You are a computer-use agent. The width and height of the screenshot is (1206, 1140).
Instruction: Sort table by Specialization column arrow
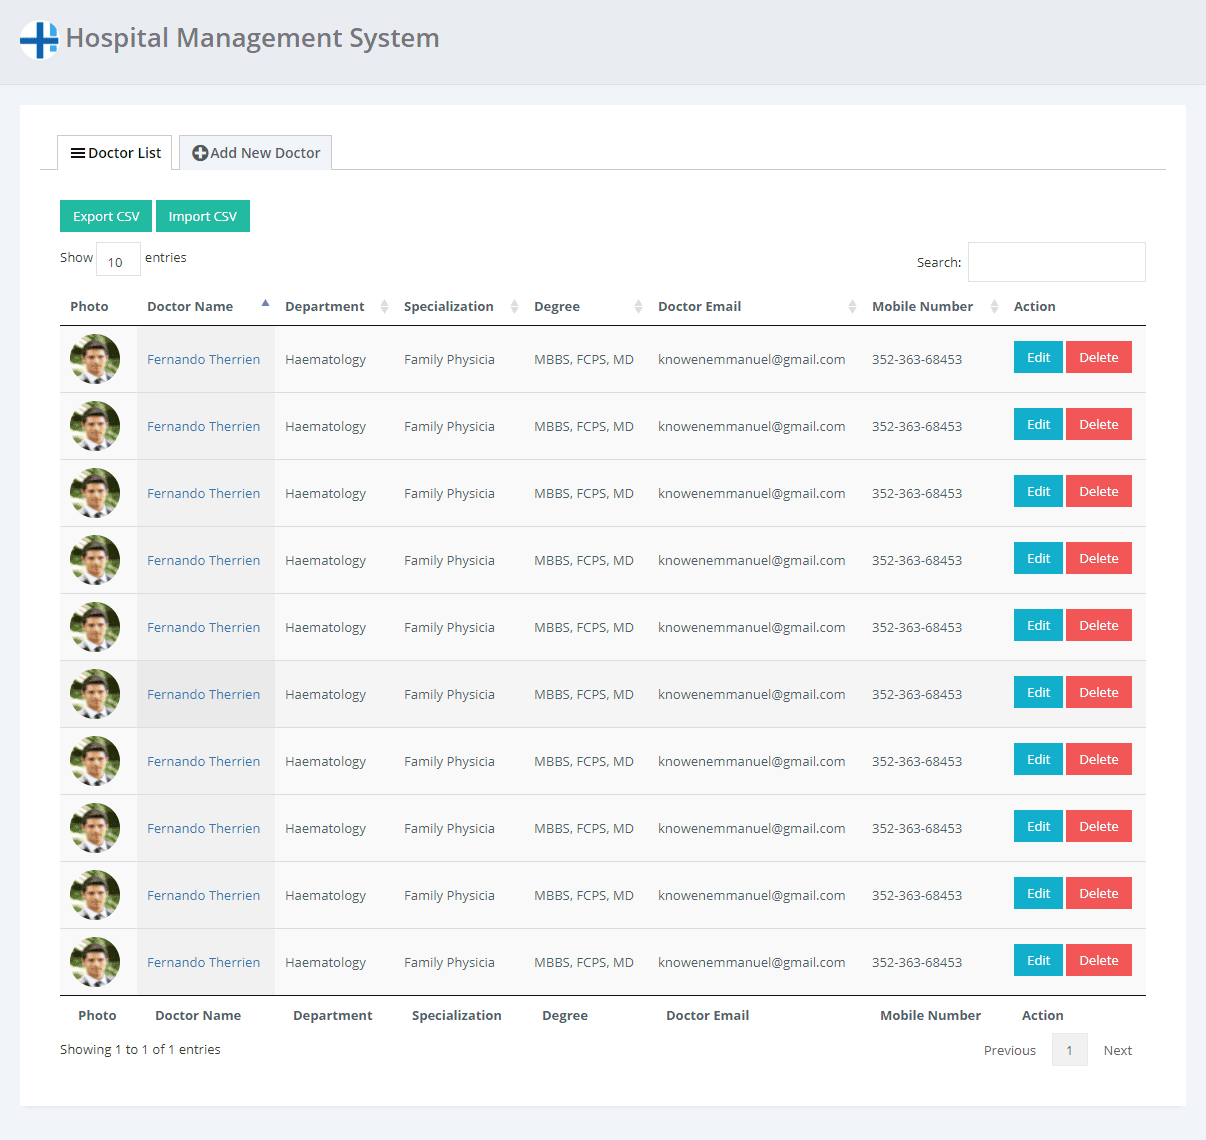514,307
